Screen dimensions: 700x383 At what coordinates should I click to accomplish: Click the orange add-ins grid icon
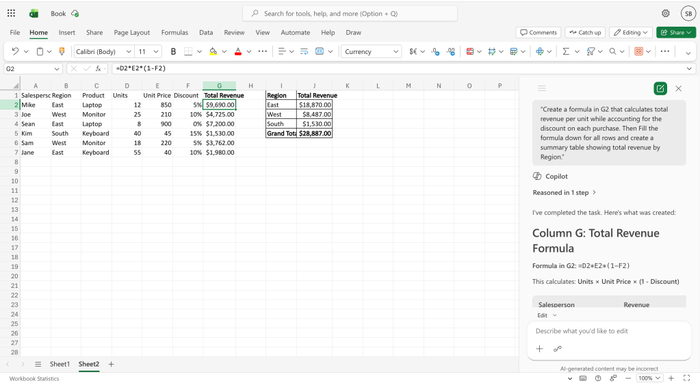639,51
